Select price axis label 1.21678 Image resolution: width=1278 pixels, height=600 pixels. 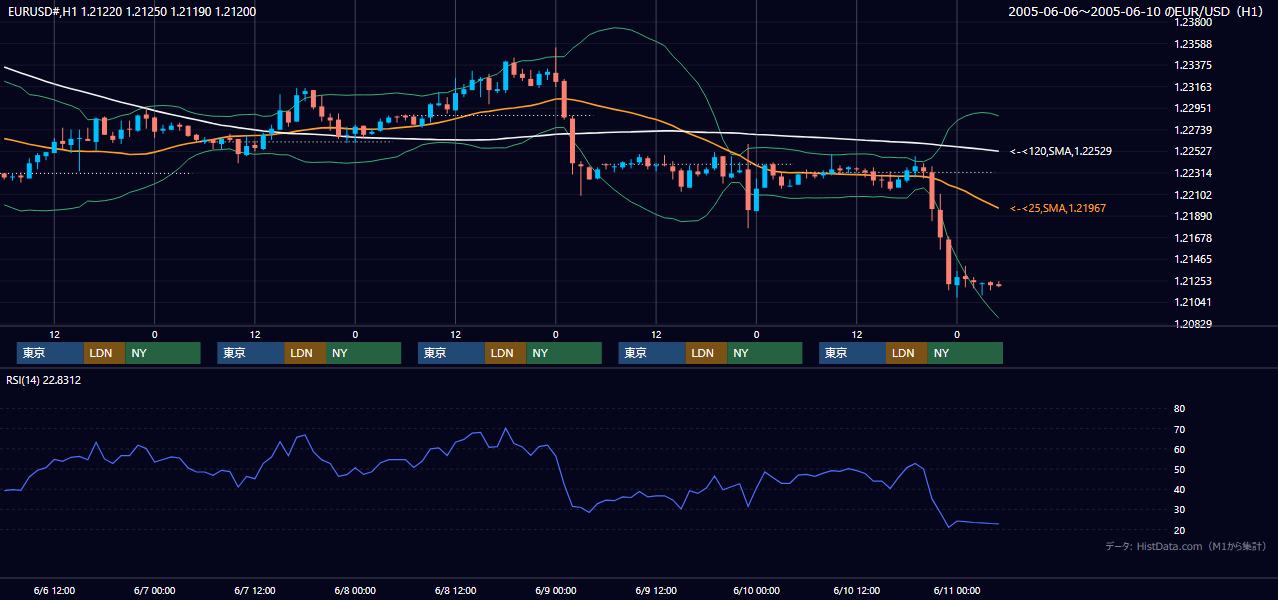click(x=1193, y=238)
